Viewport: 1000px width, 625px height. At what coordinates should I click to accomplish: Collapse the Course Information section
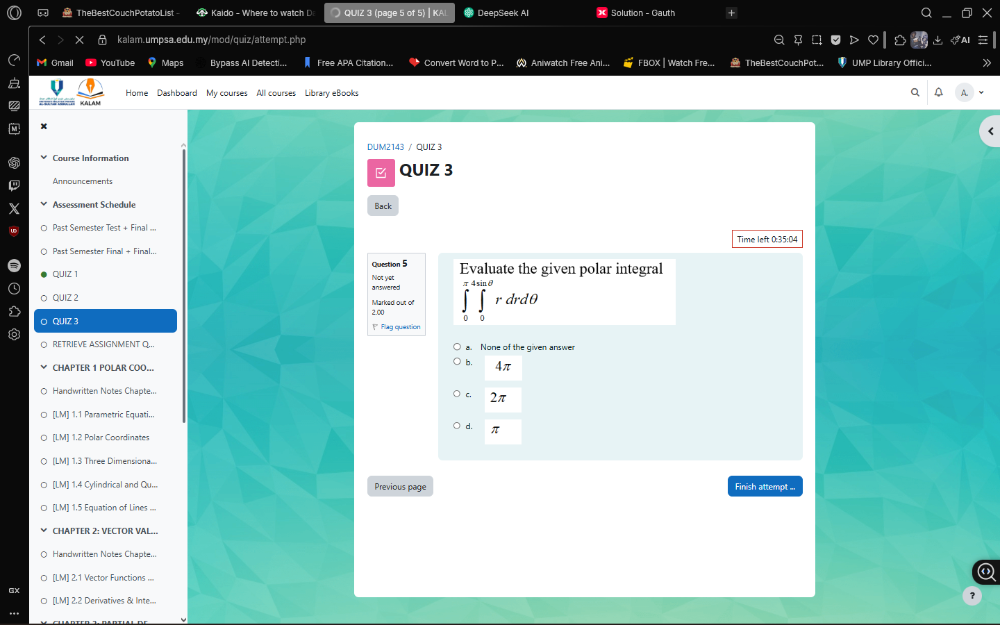(44, 158)
